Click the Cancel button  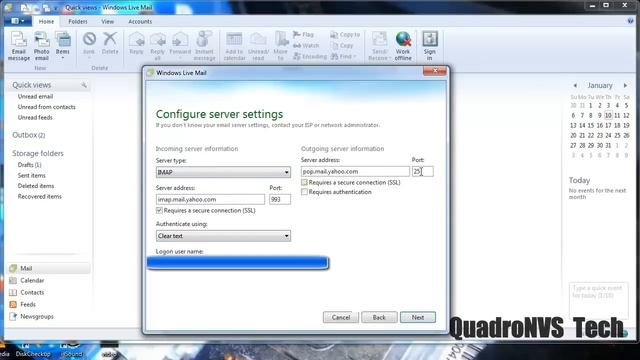coord(341,317)
